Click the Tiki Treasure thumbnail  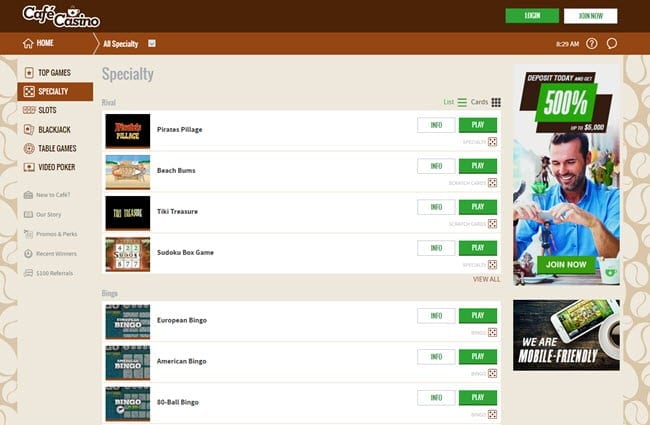(128, 213)
